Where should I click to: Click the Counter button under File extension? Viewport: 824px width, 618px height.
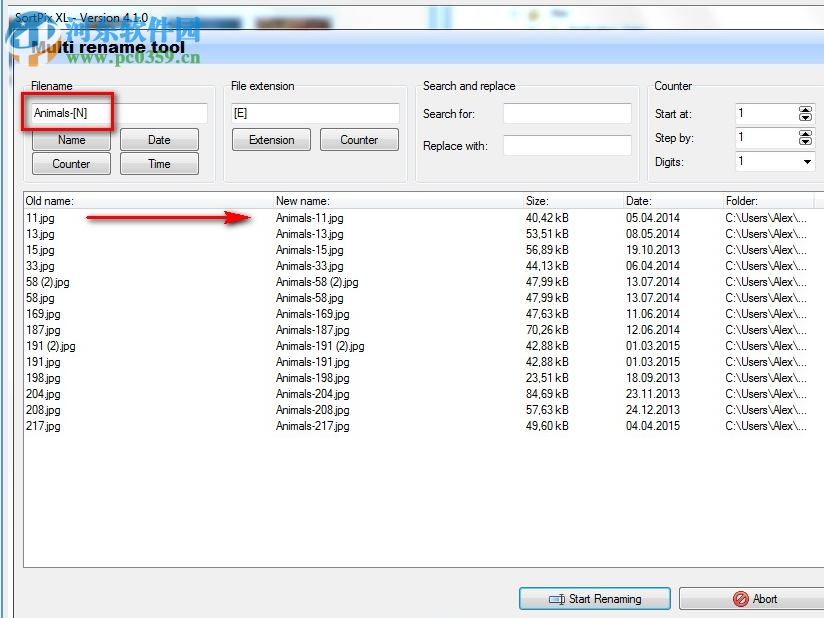[x=359, y=140]
